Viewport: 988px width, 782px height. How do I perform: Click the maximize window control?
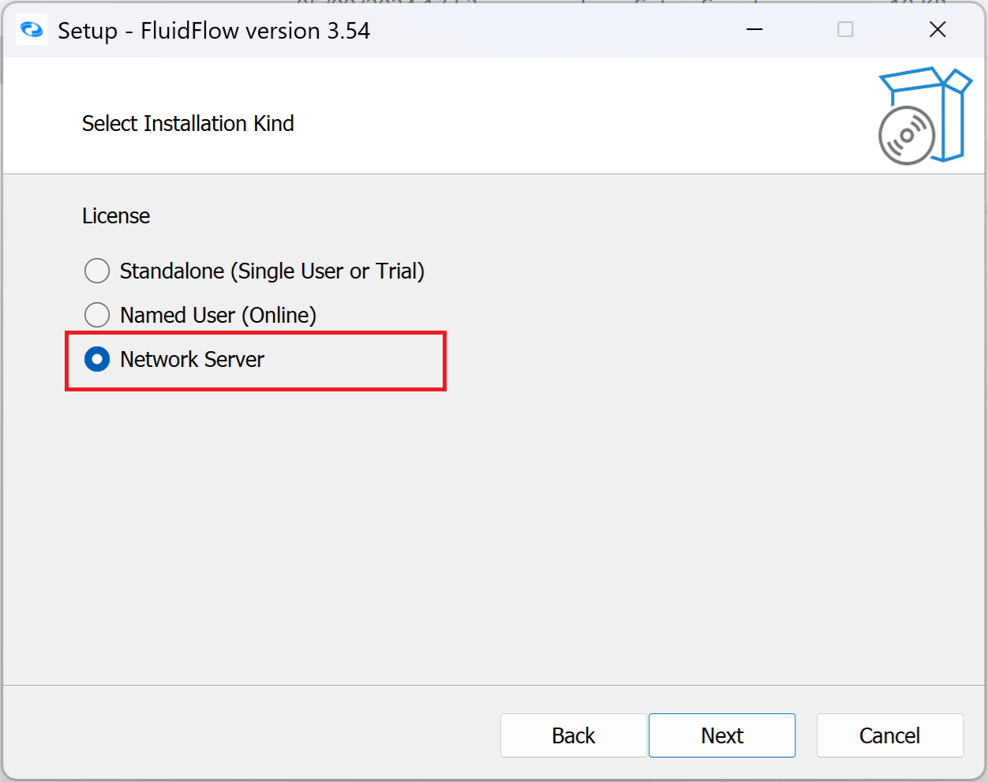[x=845, y=29]
